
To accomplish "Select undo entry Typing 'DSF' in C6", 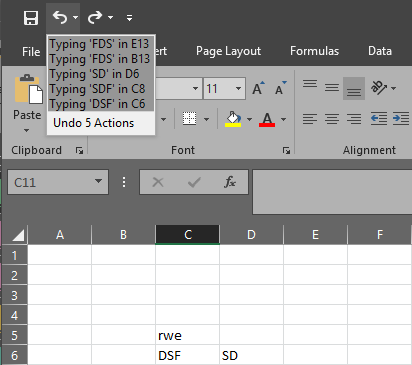I will click(x=101, y=104).
